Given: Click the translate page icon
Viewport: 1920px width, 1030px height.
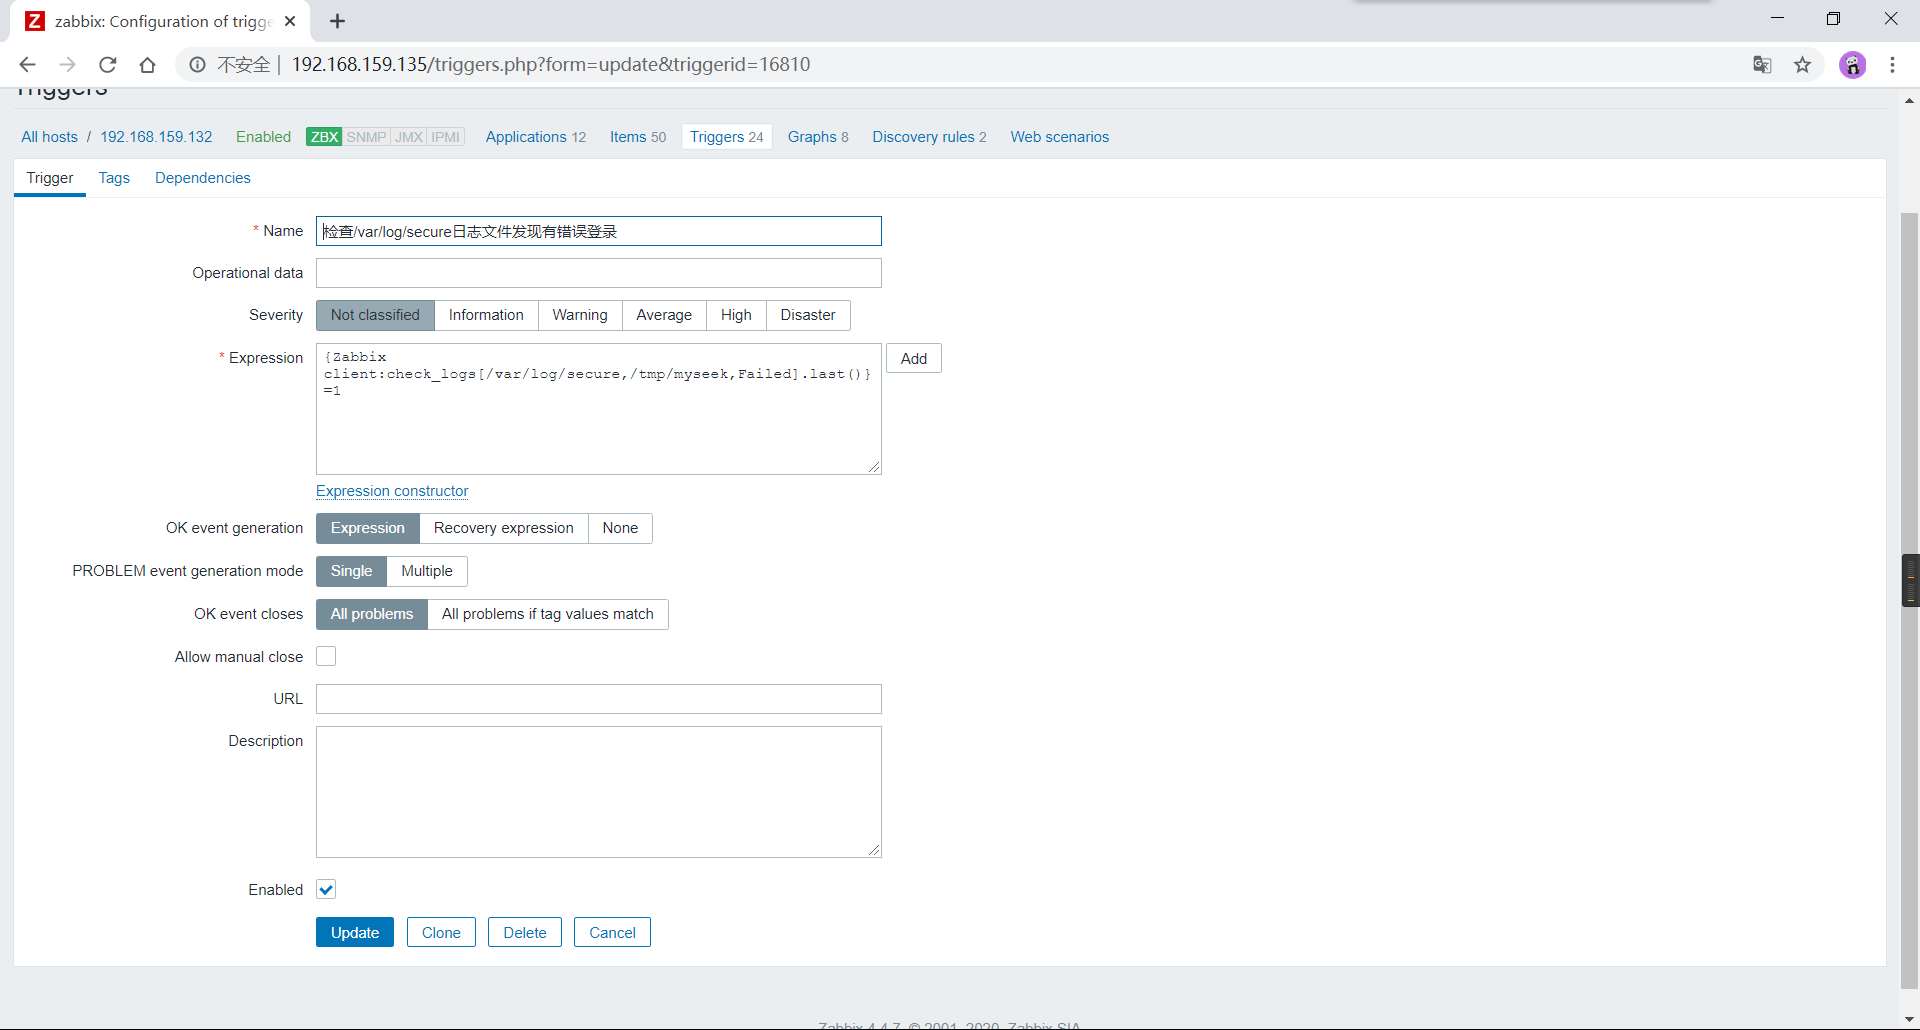Looking at the screenshot, I should click(1762, 65).
